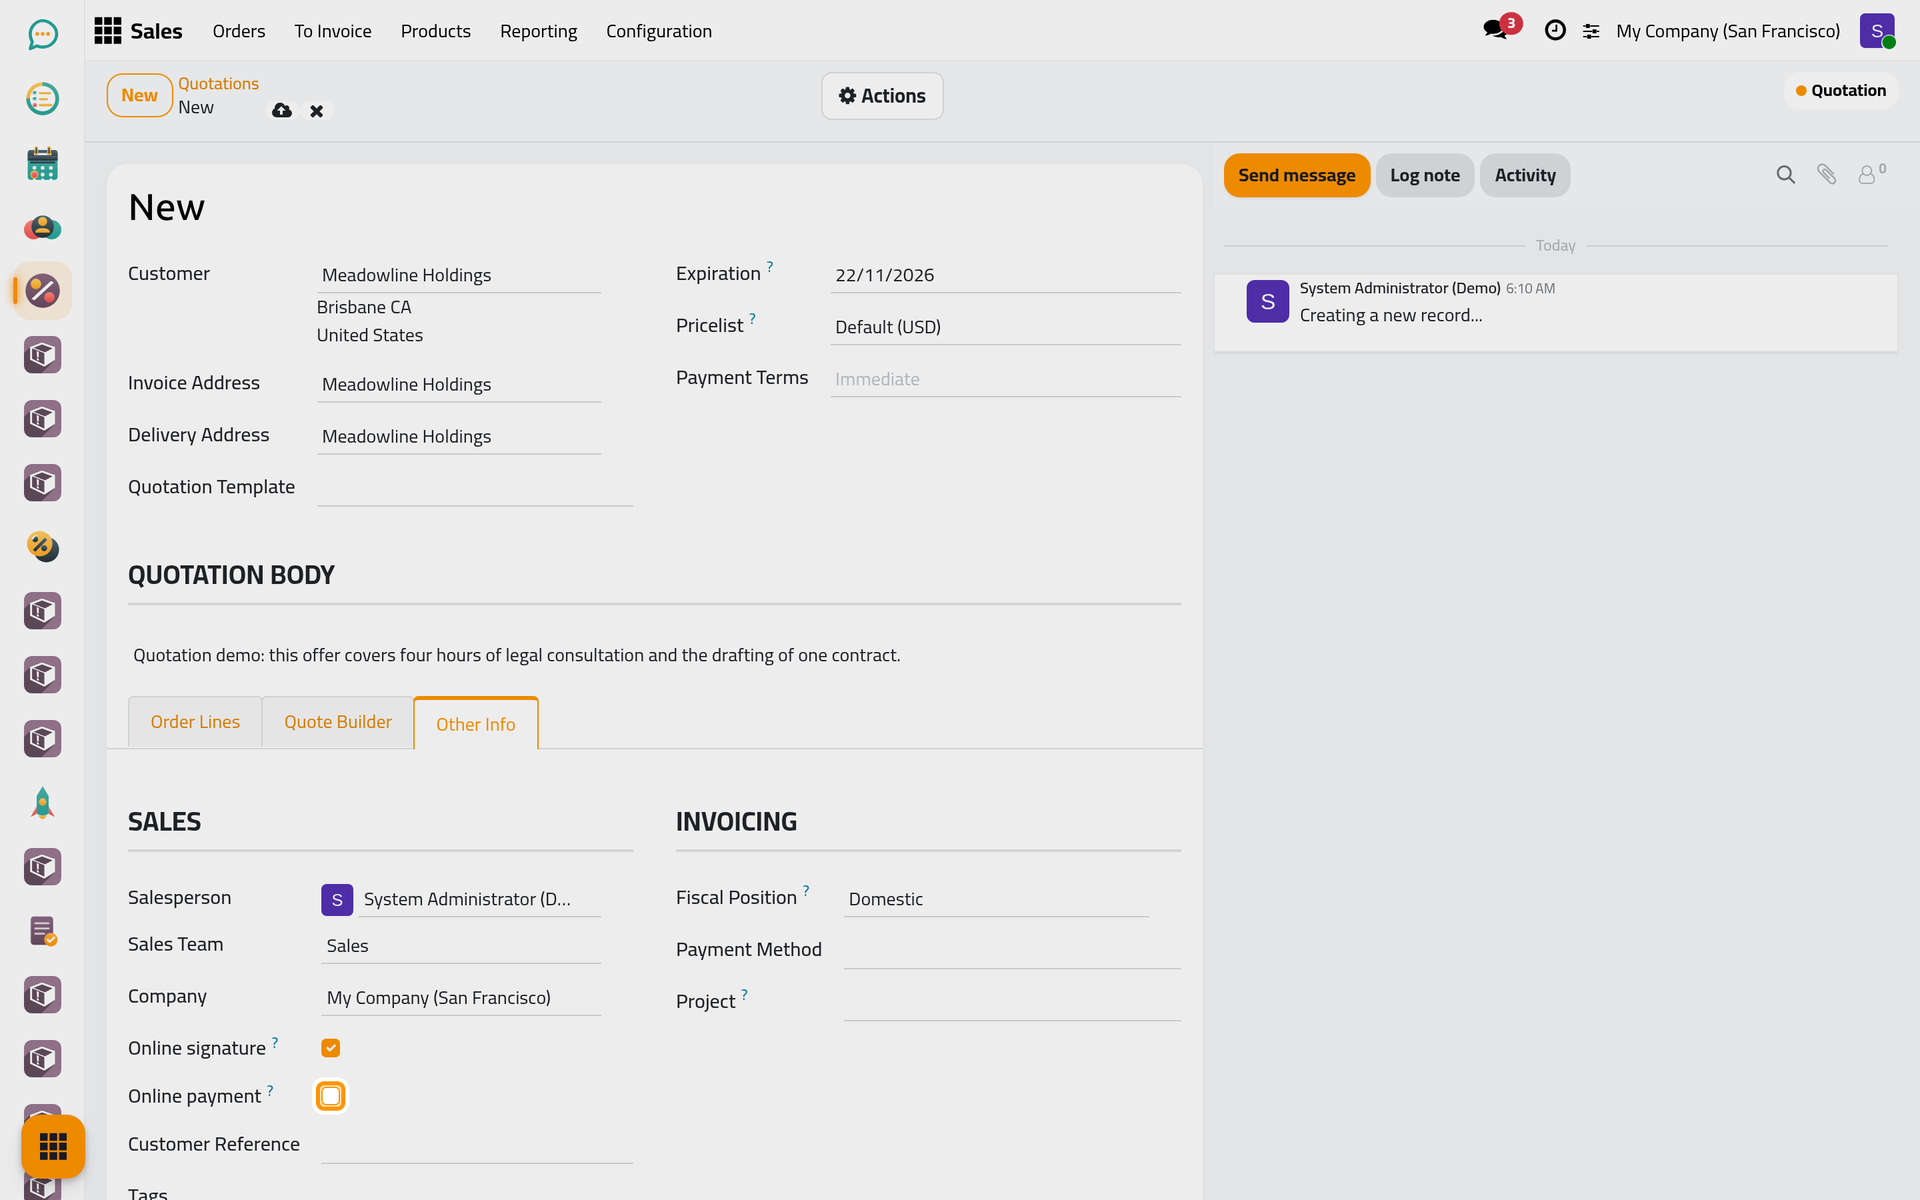This screenshot has width=1920, height=1200.
Task: Open the Calendar app in sidebar
Action: click(42, 163)
